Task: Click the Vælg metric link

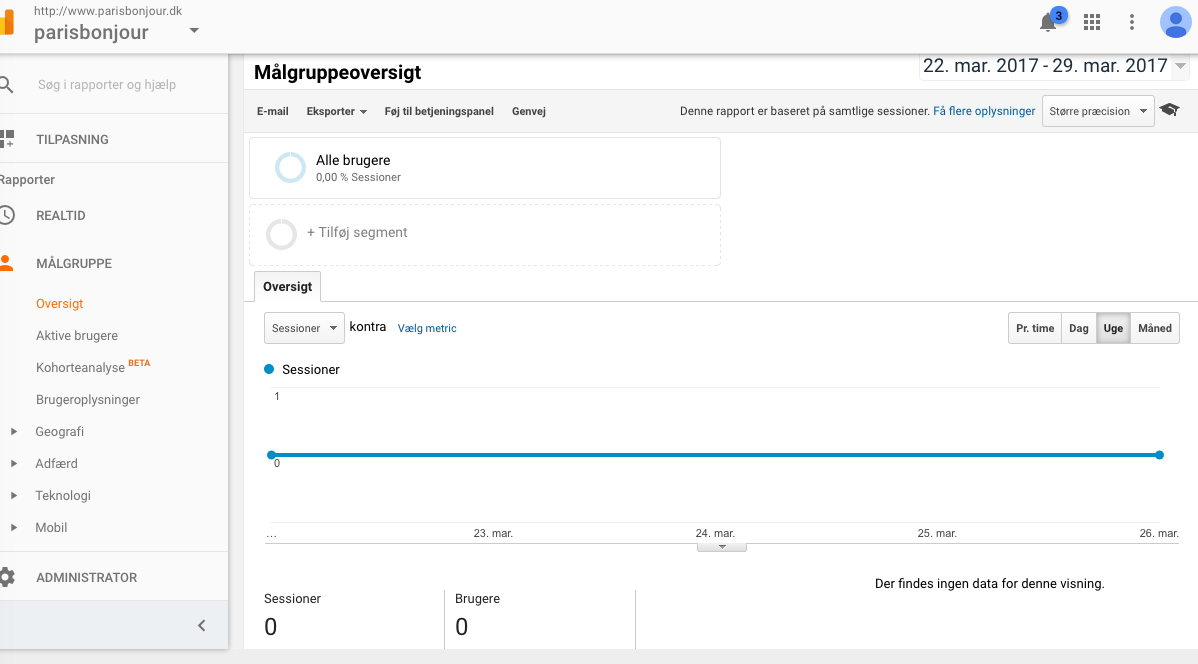Action: (427, 329)
